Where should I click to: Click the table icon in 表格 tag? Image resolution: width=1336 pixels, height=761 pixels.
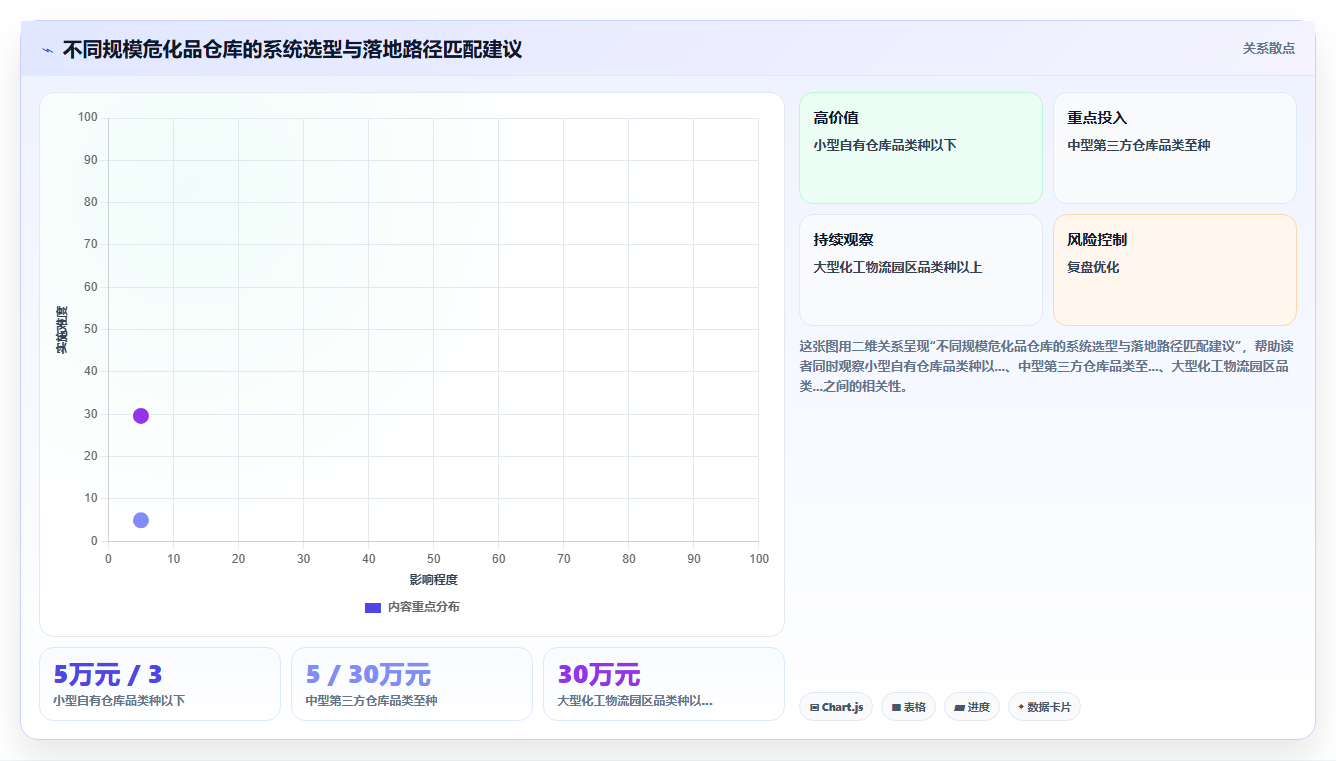[896, 707]
